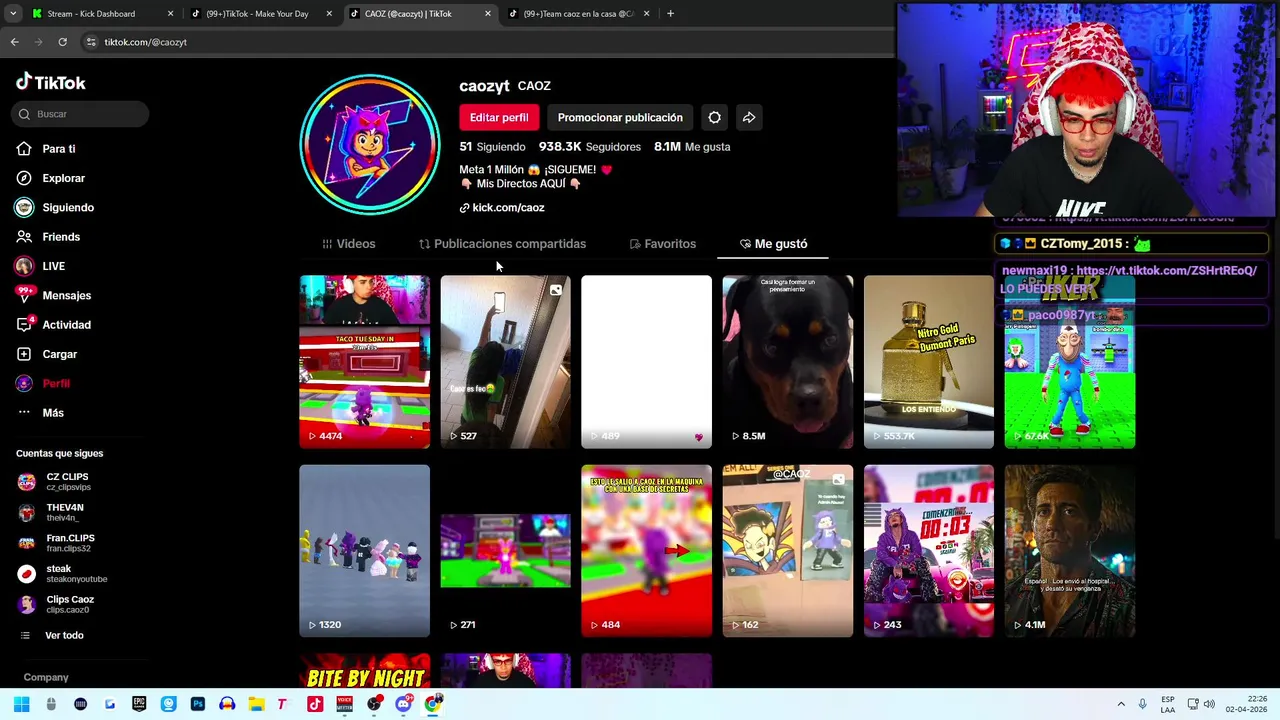The image size is (1280, 720).
Task: Open Voicemeeter from the taskbar
Action: [344, 704]
